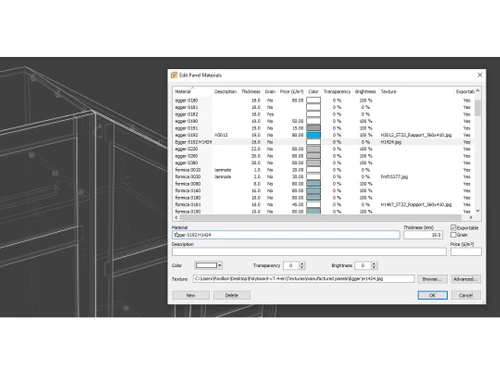The width and height of the screenshot is (500, 375).
Task: Select the egger 0181 row
Action: tap(323, 107)
